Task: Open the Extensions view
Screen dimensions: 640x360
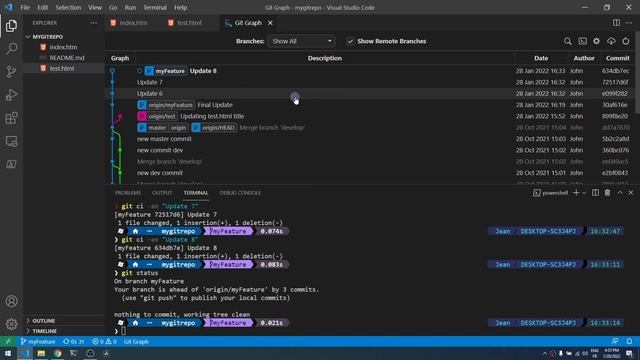Action: click(x=11, y=118)
